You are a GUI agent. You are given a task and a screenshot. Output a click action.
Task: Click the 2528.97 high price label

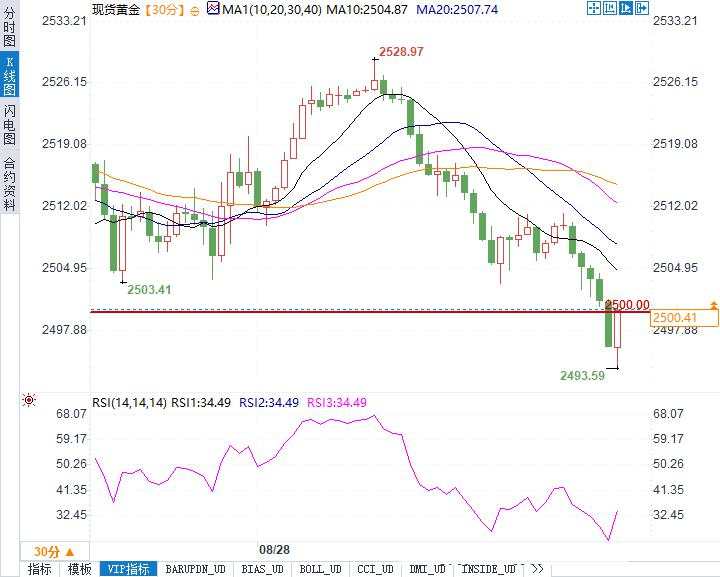coord(401,51)
